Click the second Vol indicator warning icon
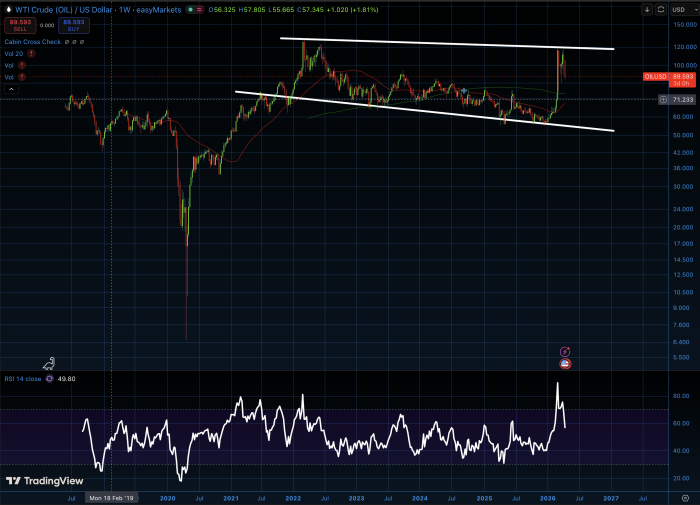This screenshot has height=505, width=700. (x=23, y=65)
